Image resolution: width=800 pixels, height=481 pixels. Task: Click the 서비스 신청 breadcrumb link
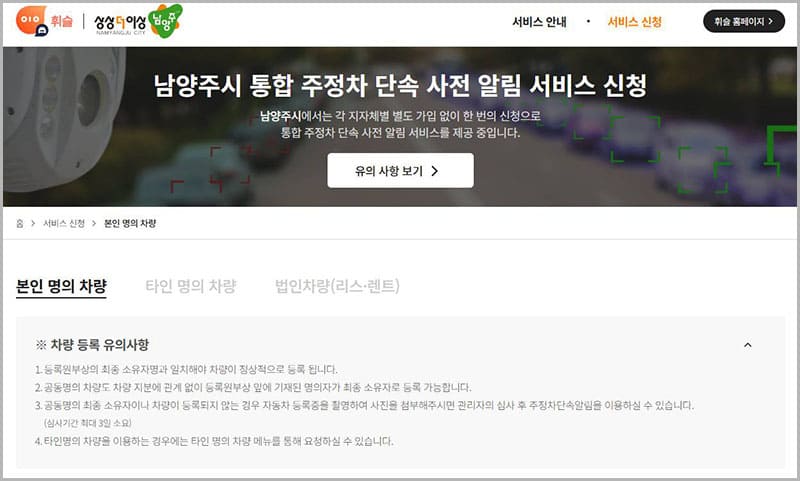(x=64, y=223)
